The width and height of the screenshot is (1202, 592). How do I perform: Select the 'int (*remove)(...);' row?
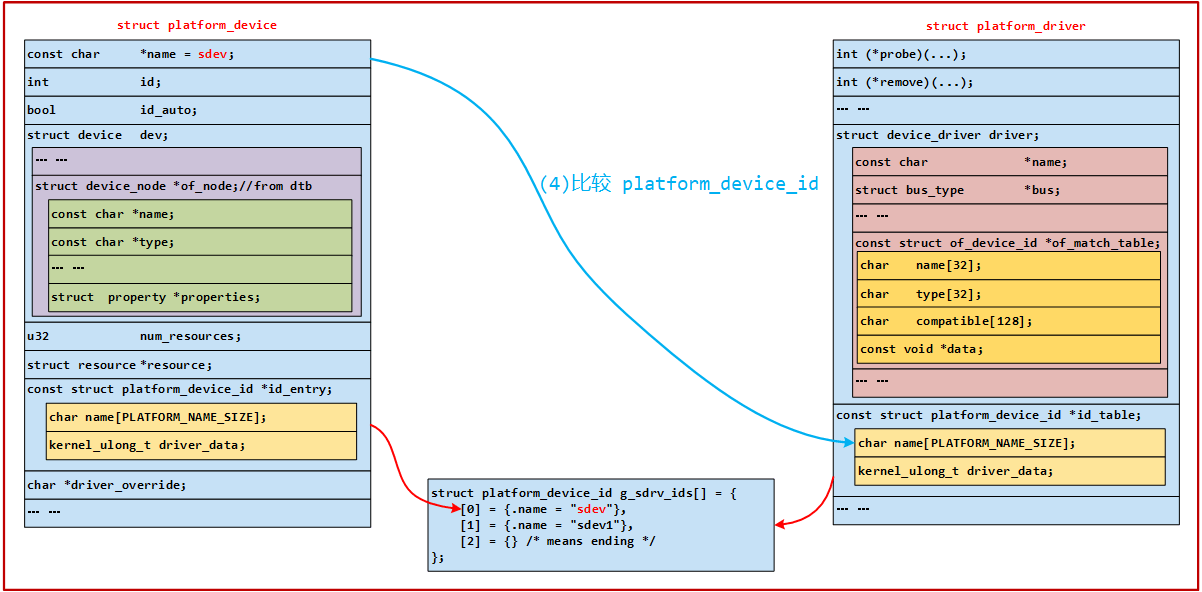click(x=1005, y=82)
